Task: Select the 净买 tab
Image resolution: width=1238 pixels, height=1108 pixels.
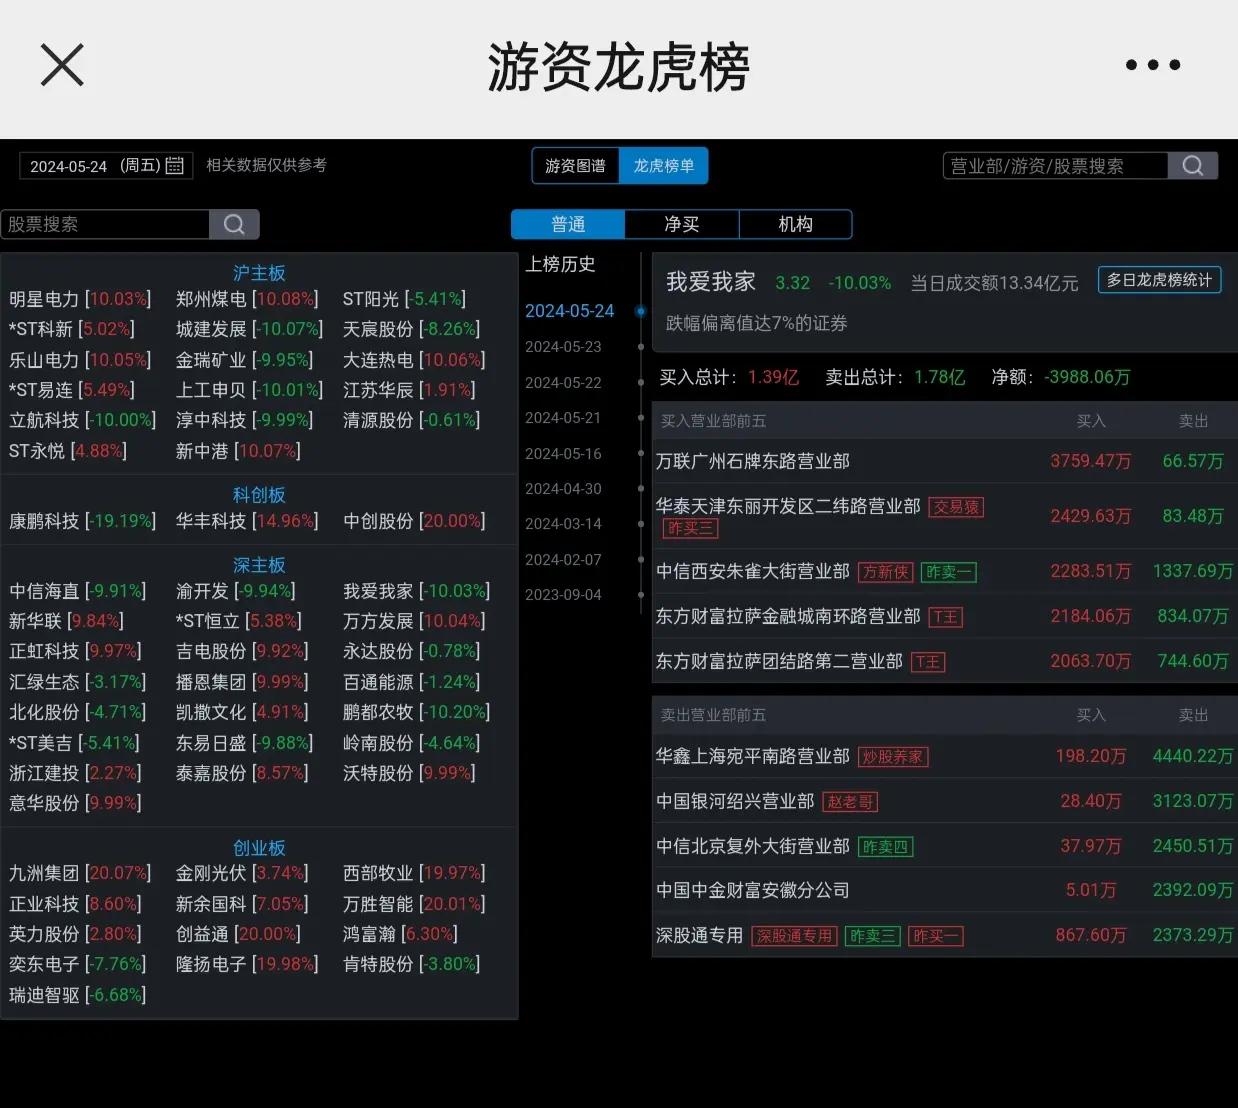Action: click(682, 224)
